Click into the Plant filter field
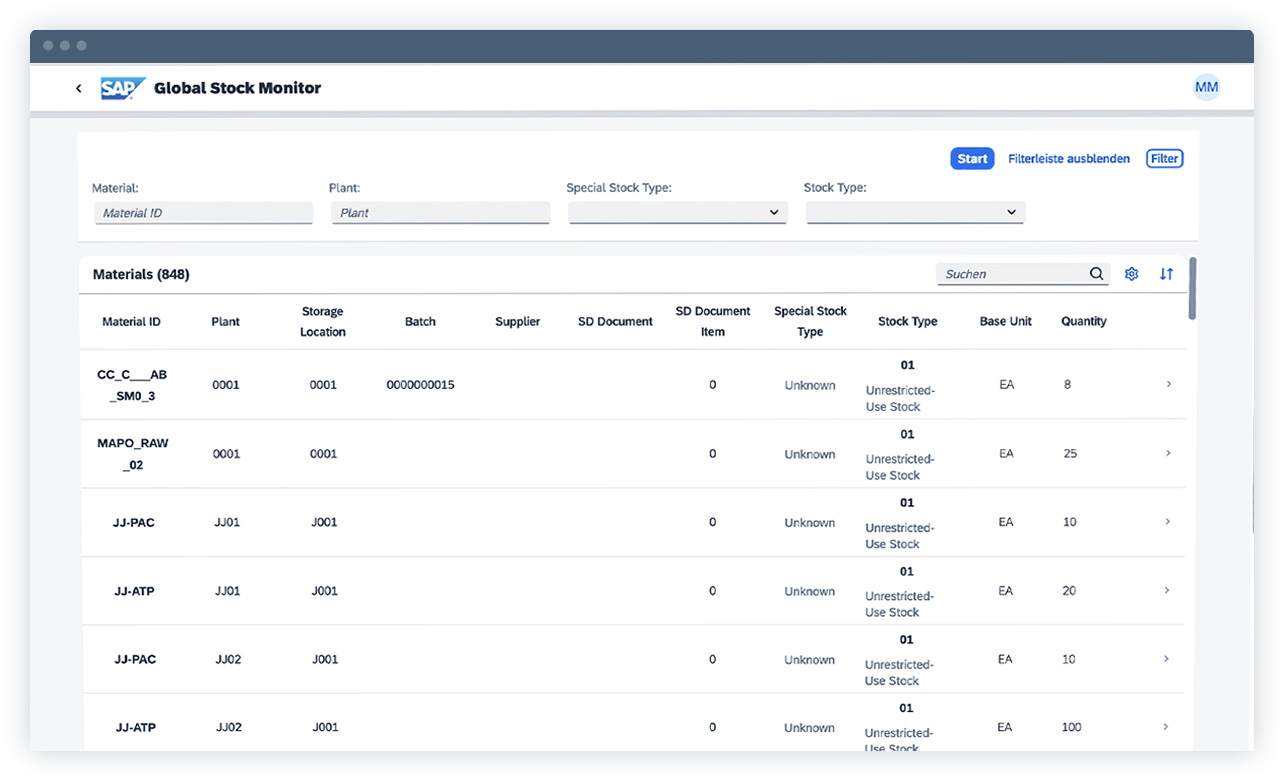 pyautogui.click(x=440, y=212)
